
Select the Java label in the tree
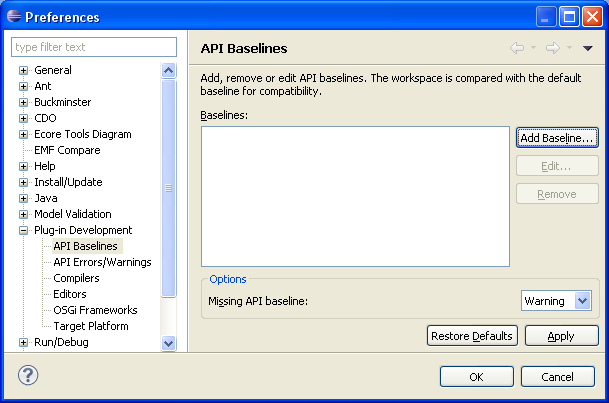coord(46,198)
